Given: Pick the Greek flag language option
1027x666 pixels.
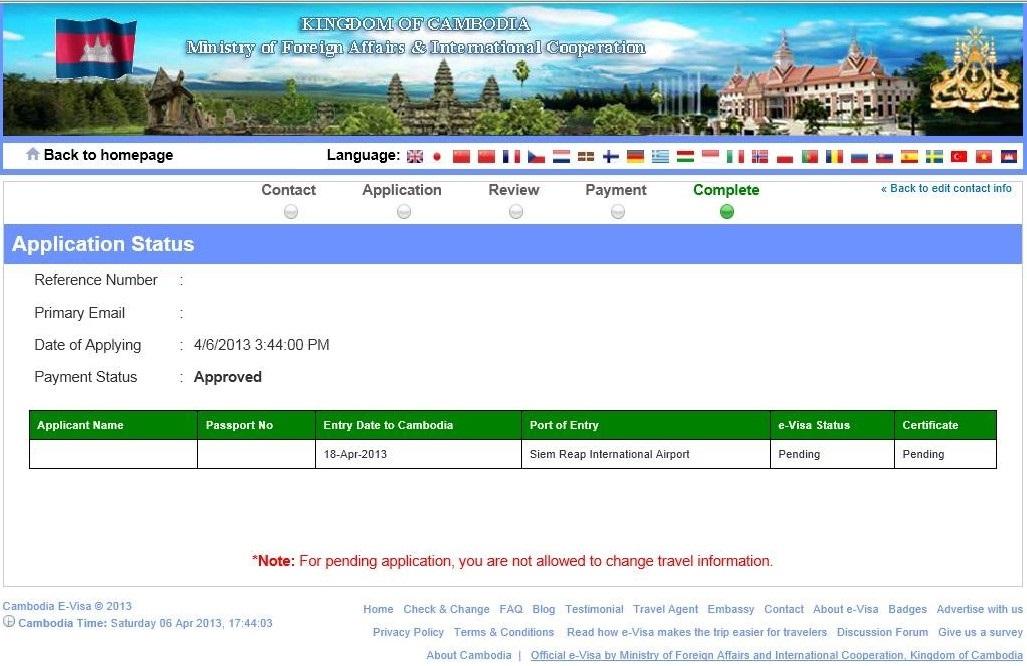Looking at the screenshot, I should tap(660, 157).
